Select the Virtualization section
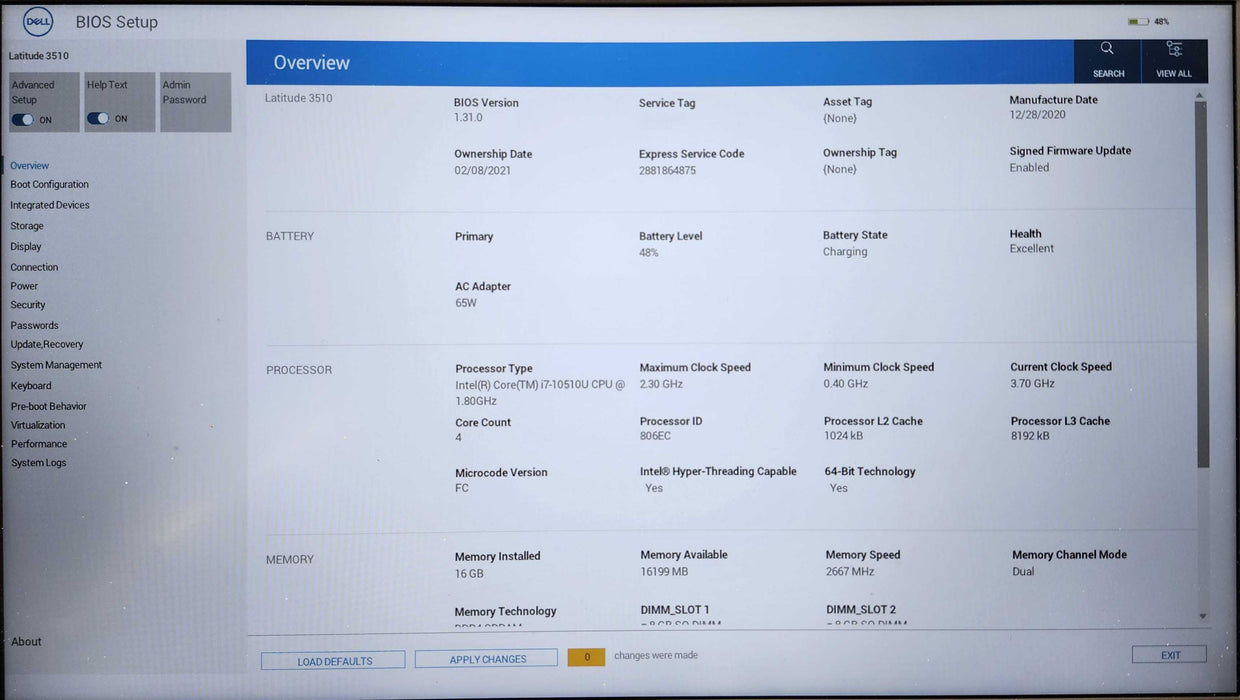Viewport: 1240px width, 700px height. (37, 424)
